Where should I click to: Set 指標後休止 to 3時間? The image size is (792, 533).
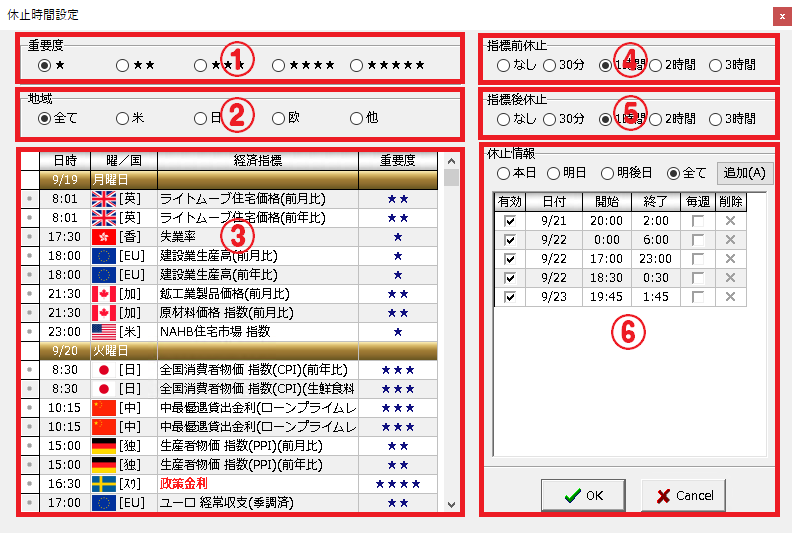(x=716, y=118)
